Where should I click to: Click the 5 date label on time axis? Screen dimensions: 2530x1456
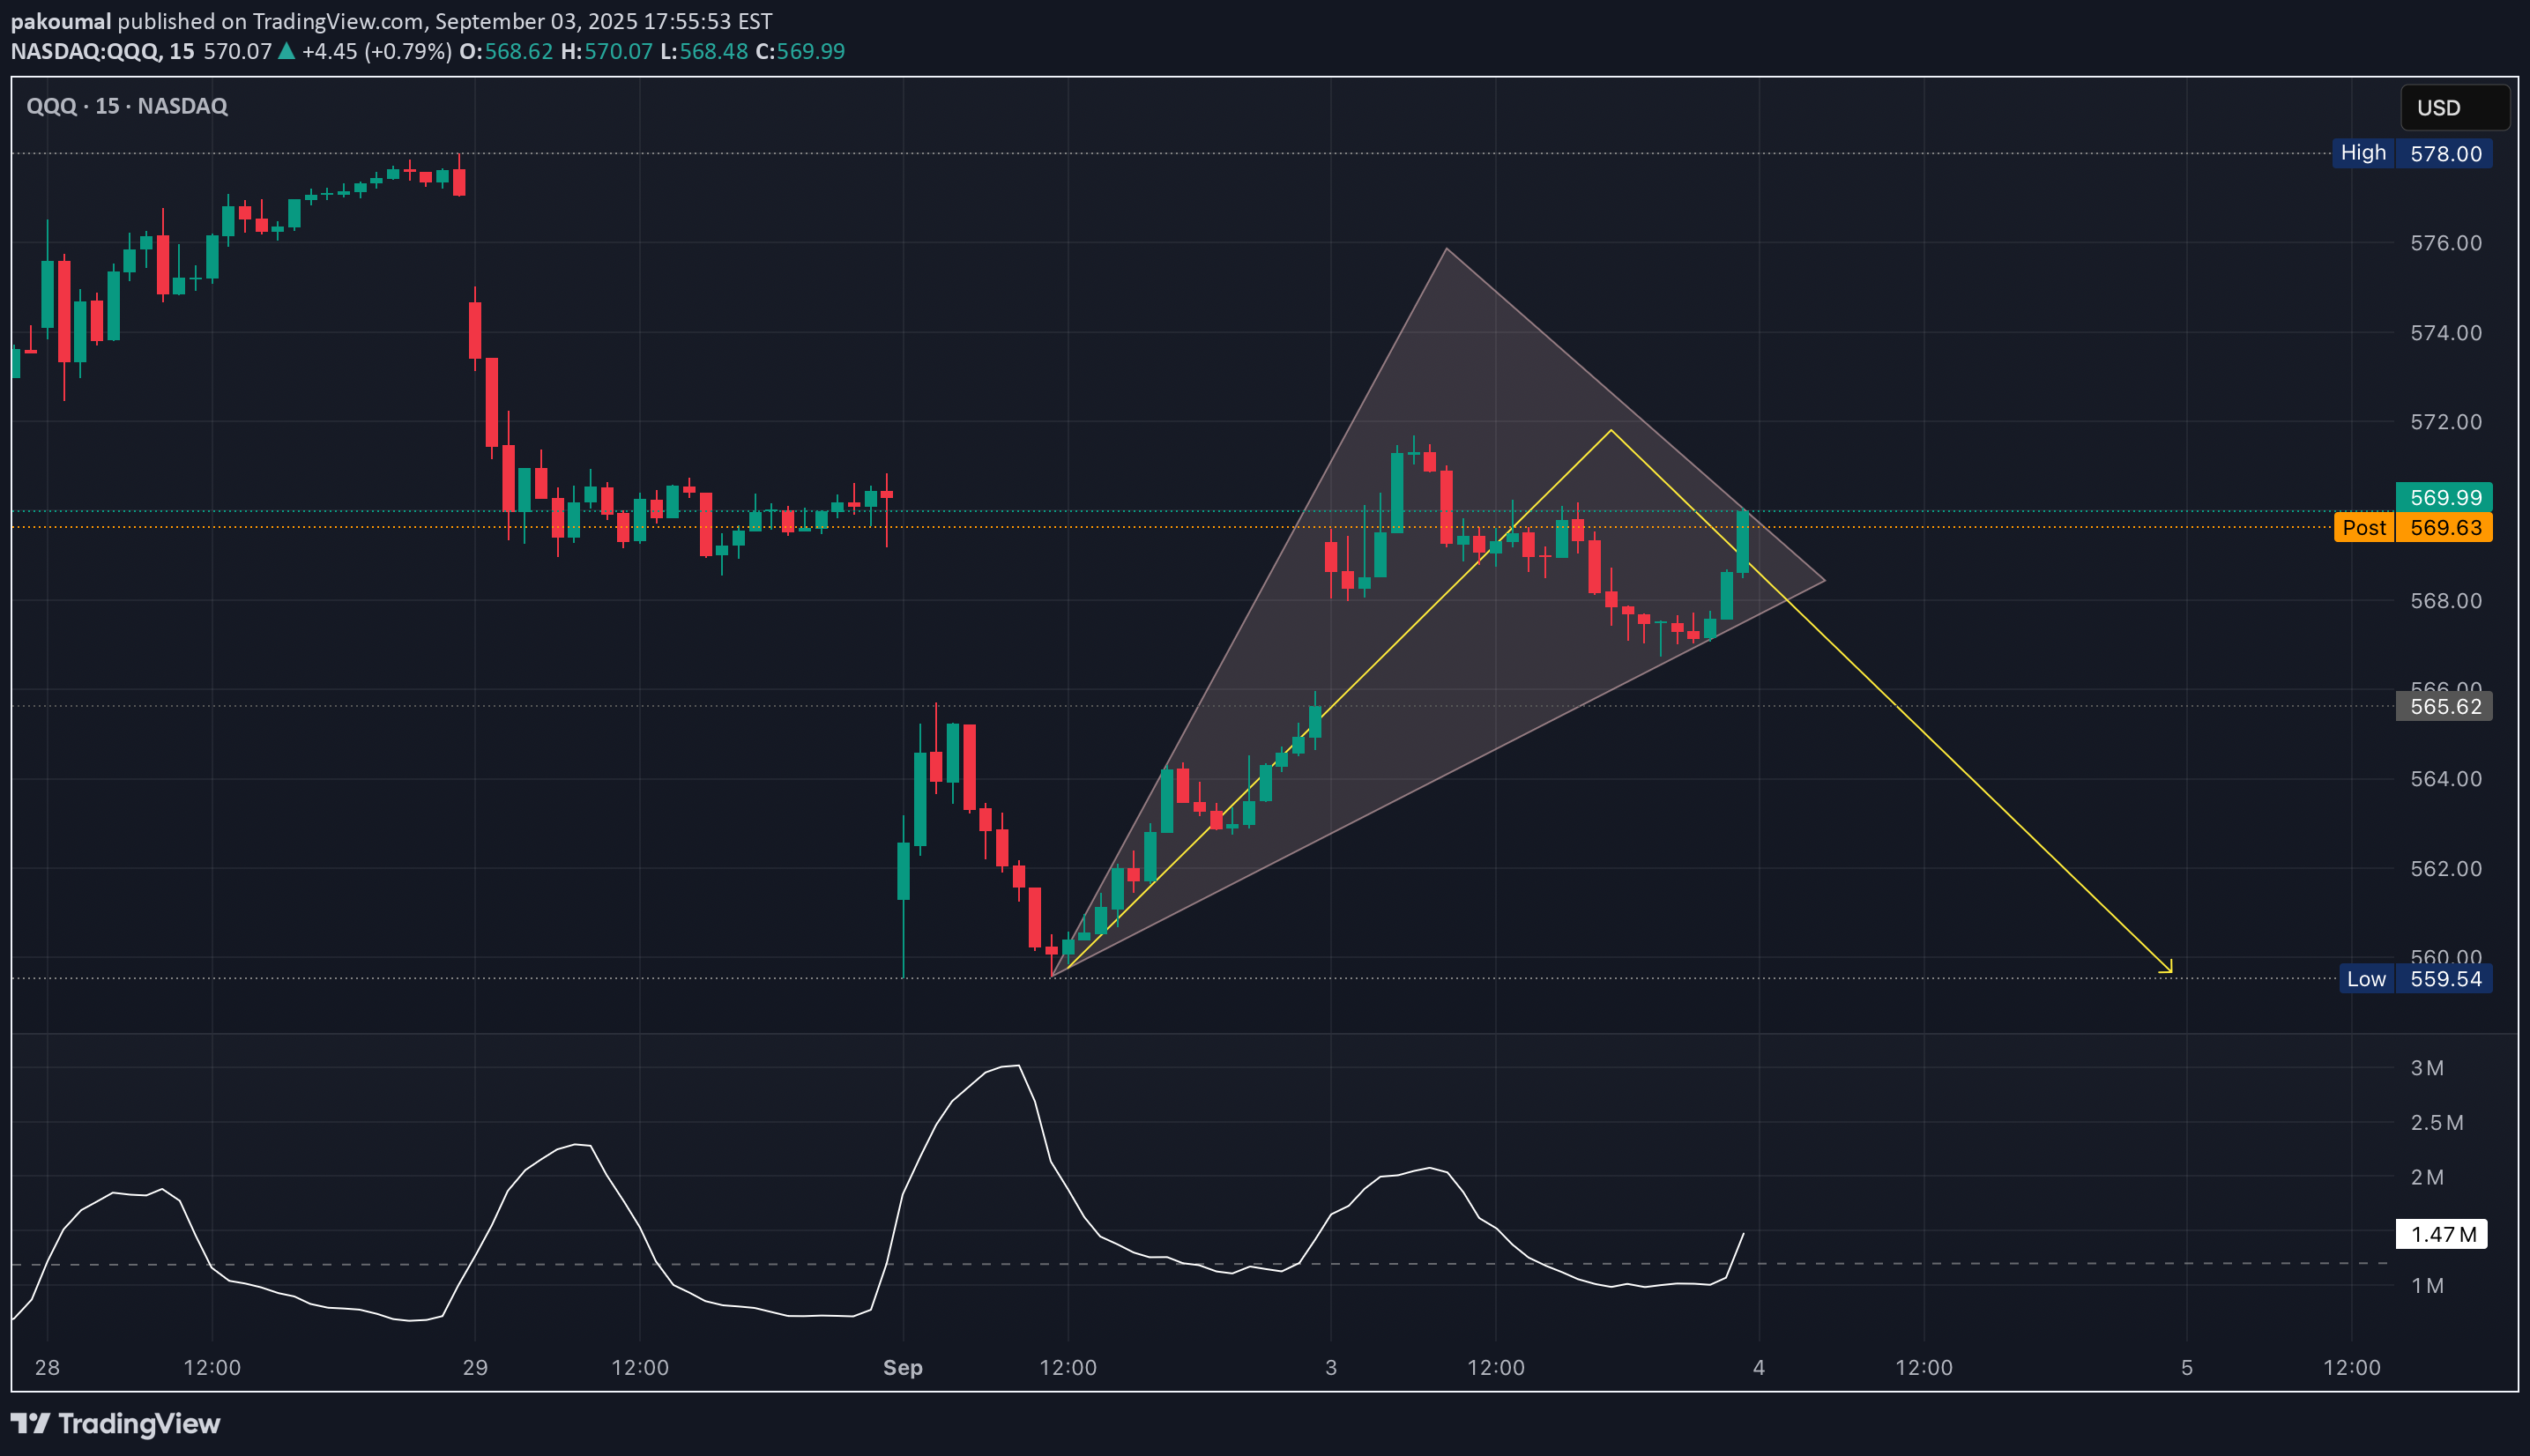point(2187,1367)
